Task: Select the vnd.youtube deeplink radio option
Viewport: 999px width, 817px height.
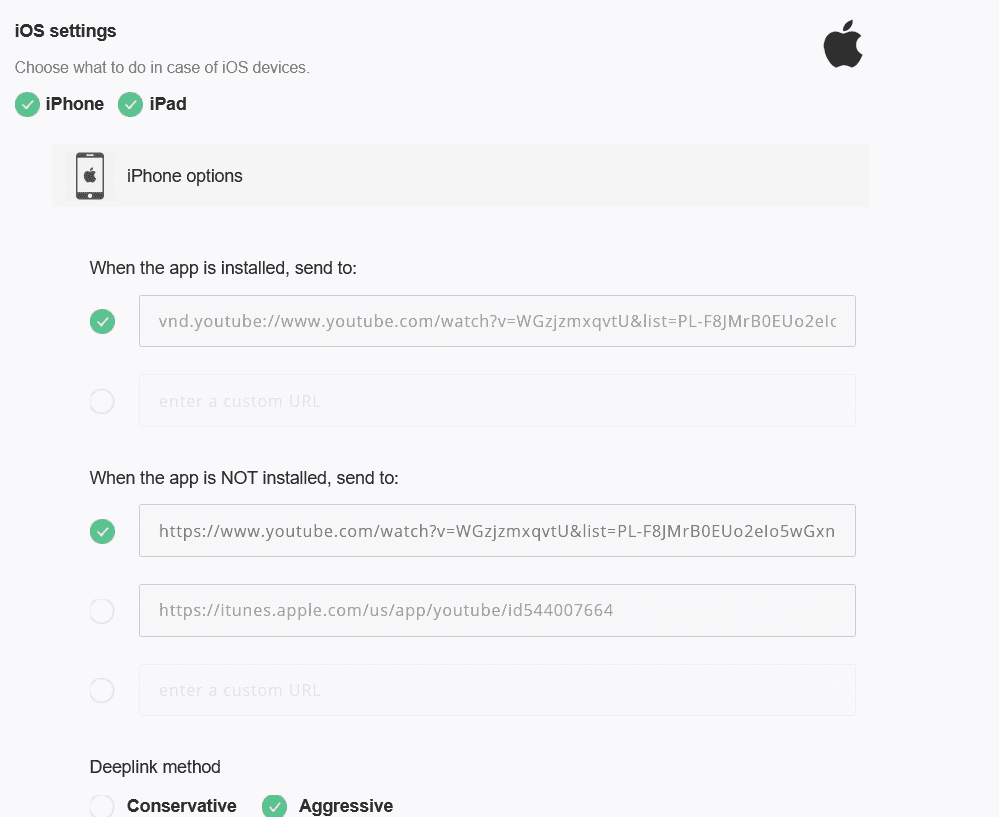Action: [102, 321]
